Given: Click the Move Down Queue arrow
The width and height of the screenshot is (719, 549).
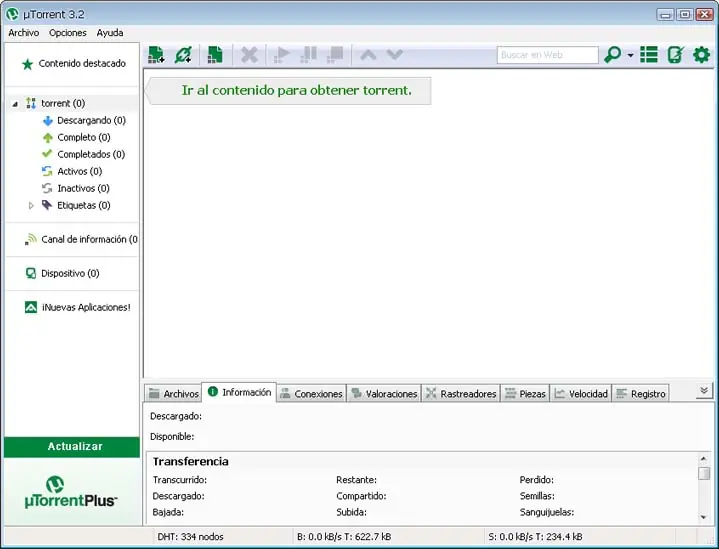Looking at the screenshot, I should pos(394,55).
